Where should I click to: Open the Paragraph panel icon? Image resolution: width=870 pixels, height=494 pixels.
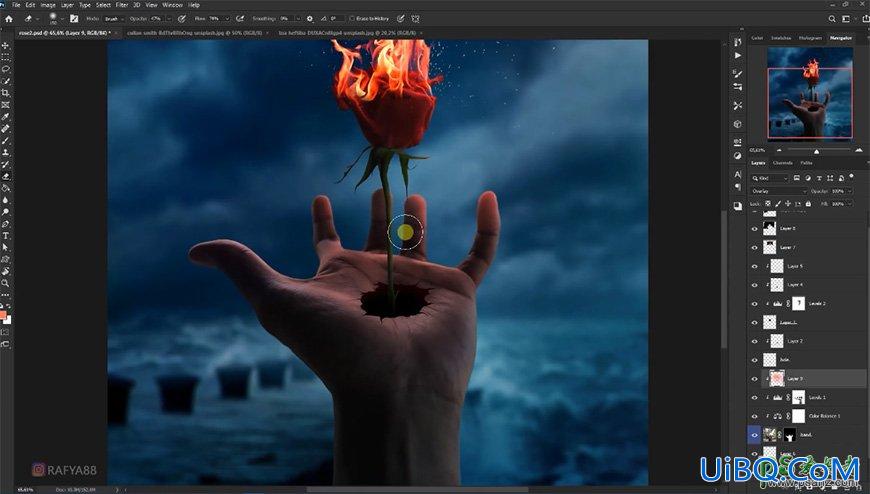point(737,188)
